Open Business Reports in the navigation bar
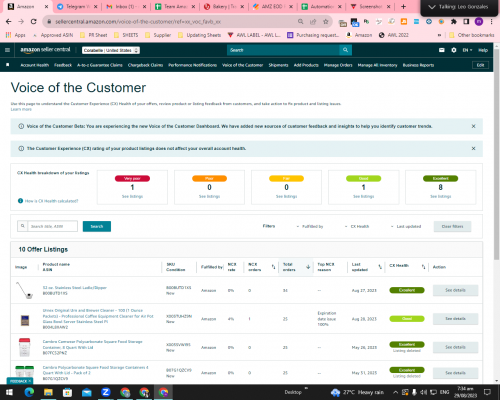The image size is (500, 400). [418, 65]
